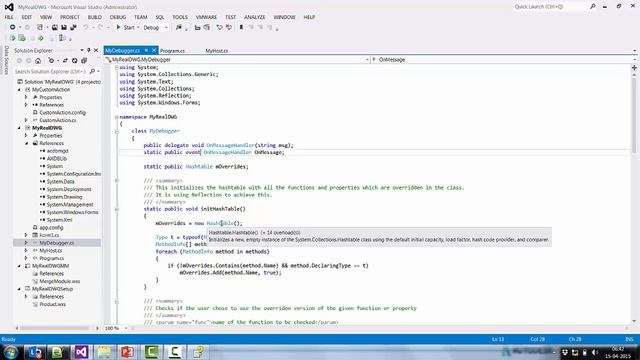Pin the Solution Explorer panel

89,50
